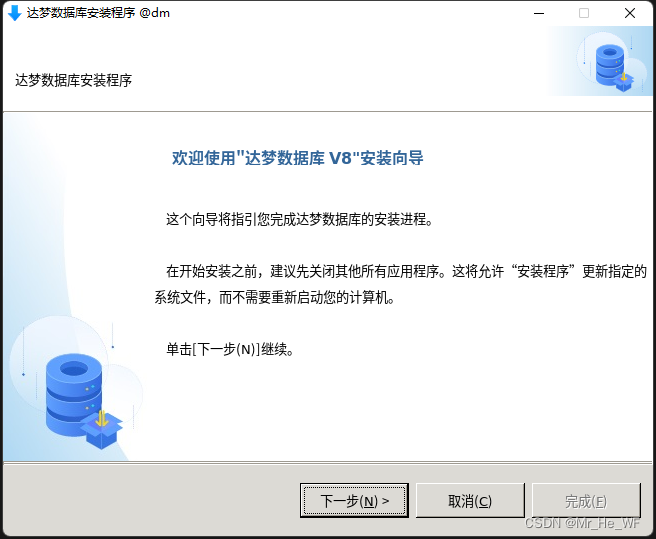Close the DM database installer window
This screenshot has height=539, width=656.
630,13
